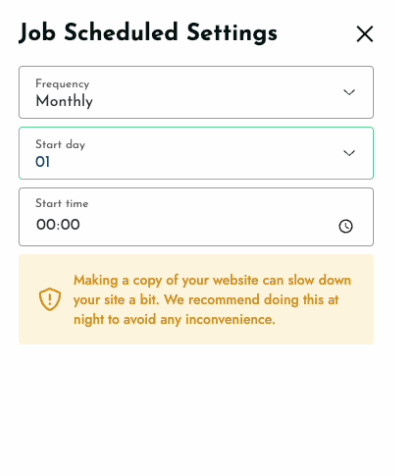
Task: Open the clock time picker icon
Action: click(x=346, y=226)
